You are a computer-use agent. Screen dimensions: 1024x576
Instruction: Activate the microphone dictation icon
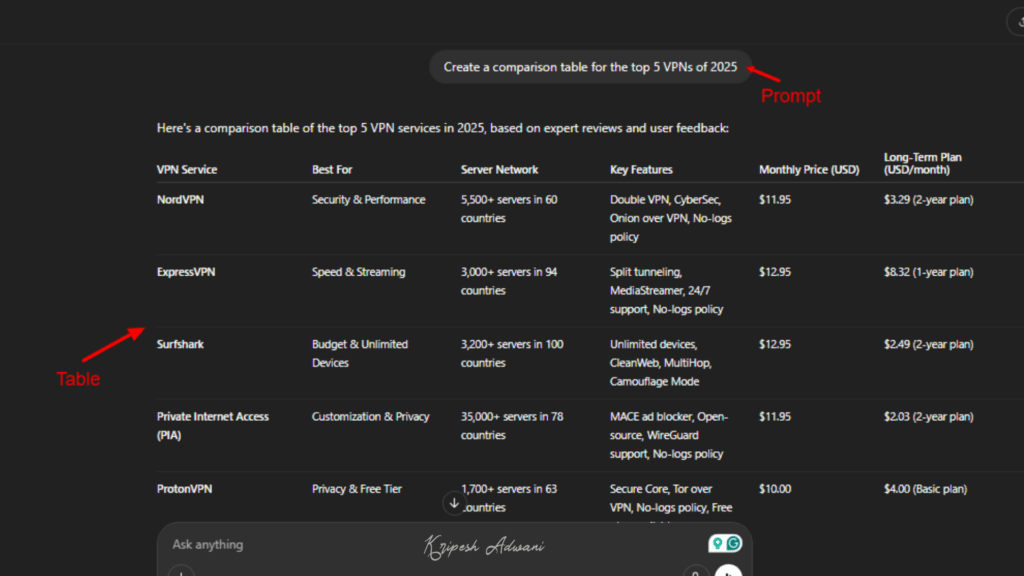pyautogui.click(x=697, y=574)
